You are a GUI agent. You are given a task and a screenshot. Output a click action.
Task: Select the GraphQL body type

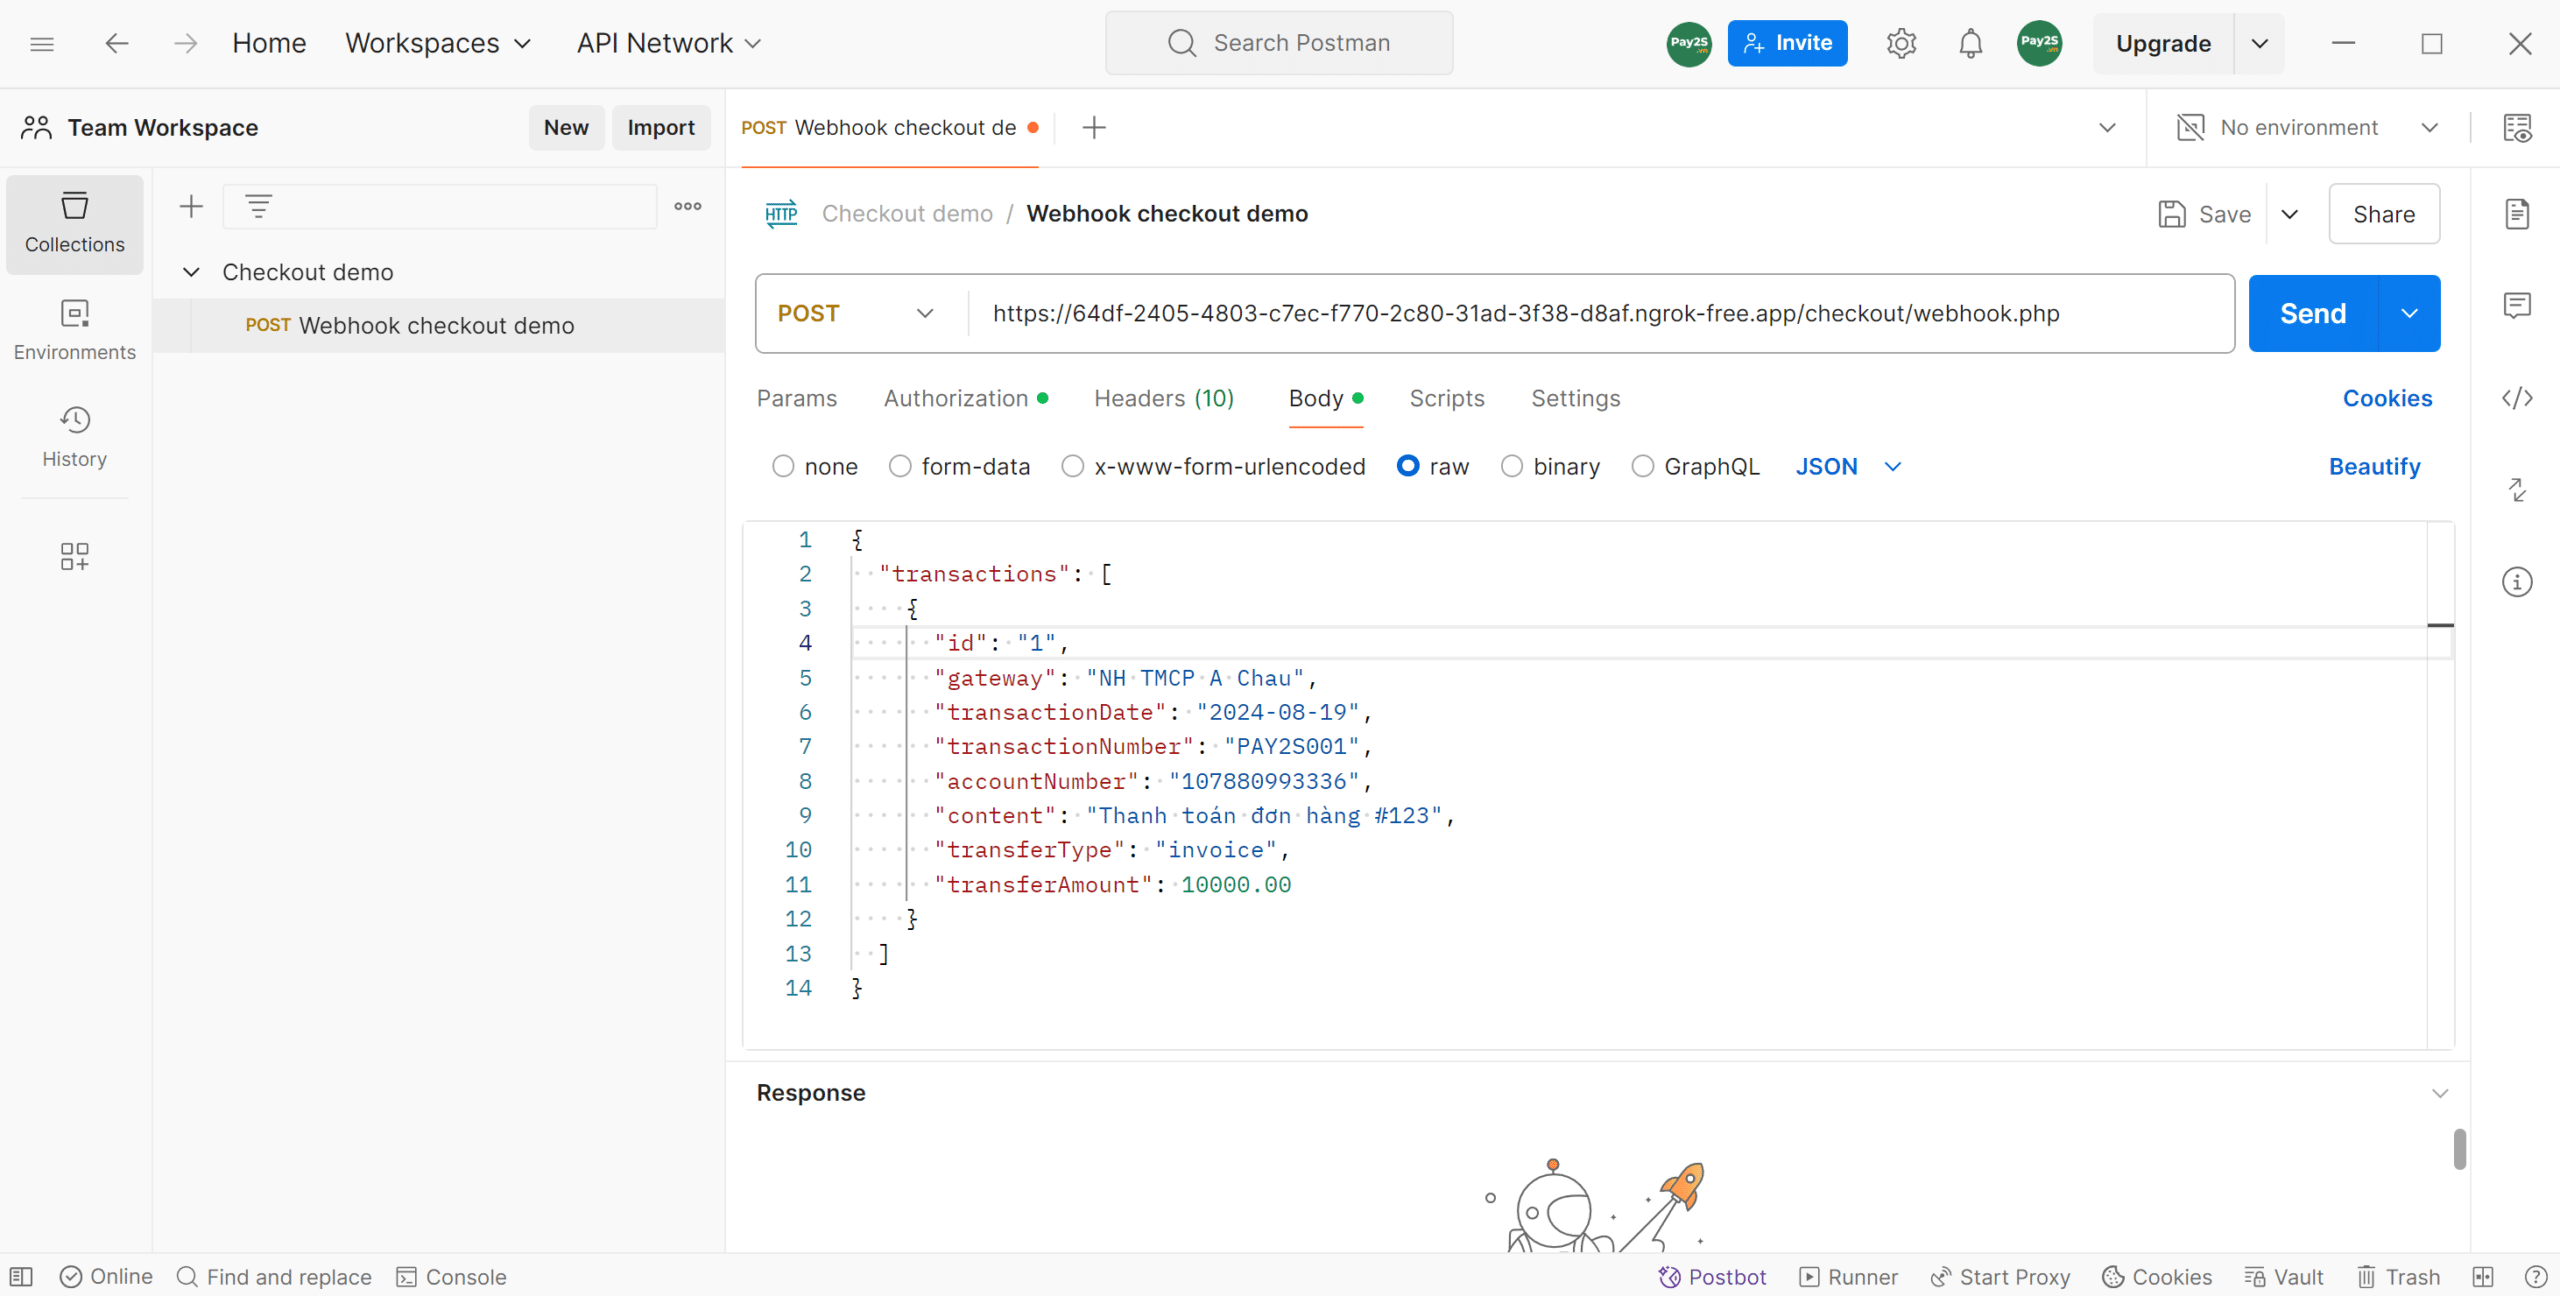click(x=1642, y=467)
